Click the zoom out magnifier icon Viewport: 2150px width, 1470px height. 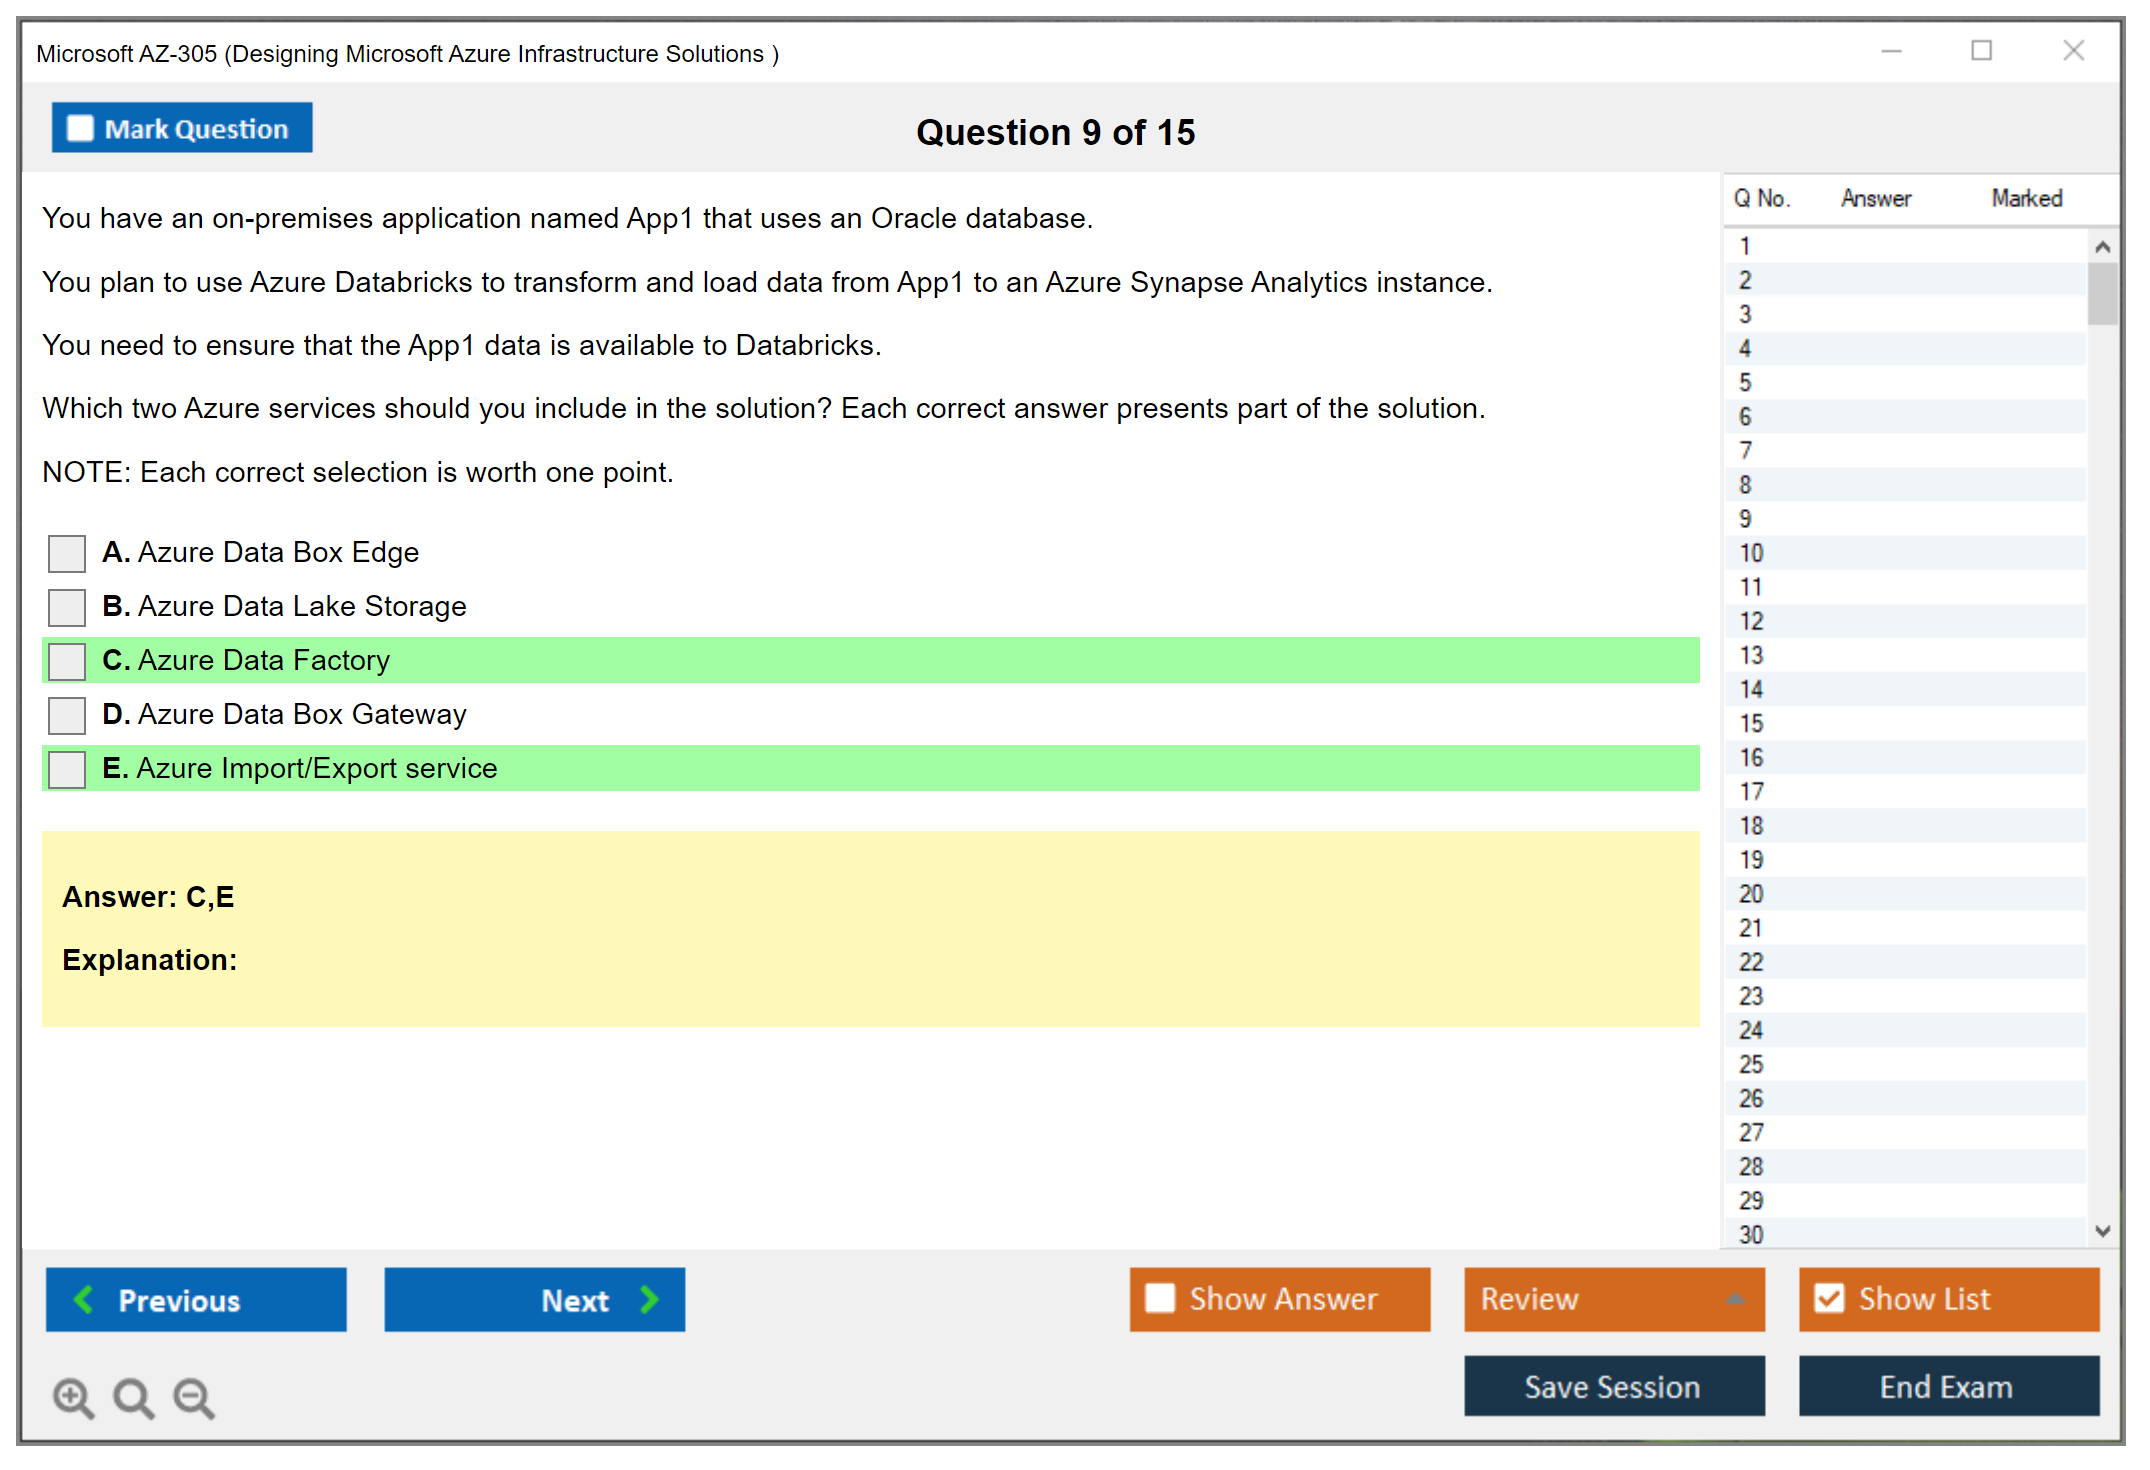(194, 1397)
